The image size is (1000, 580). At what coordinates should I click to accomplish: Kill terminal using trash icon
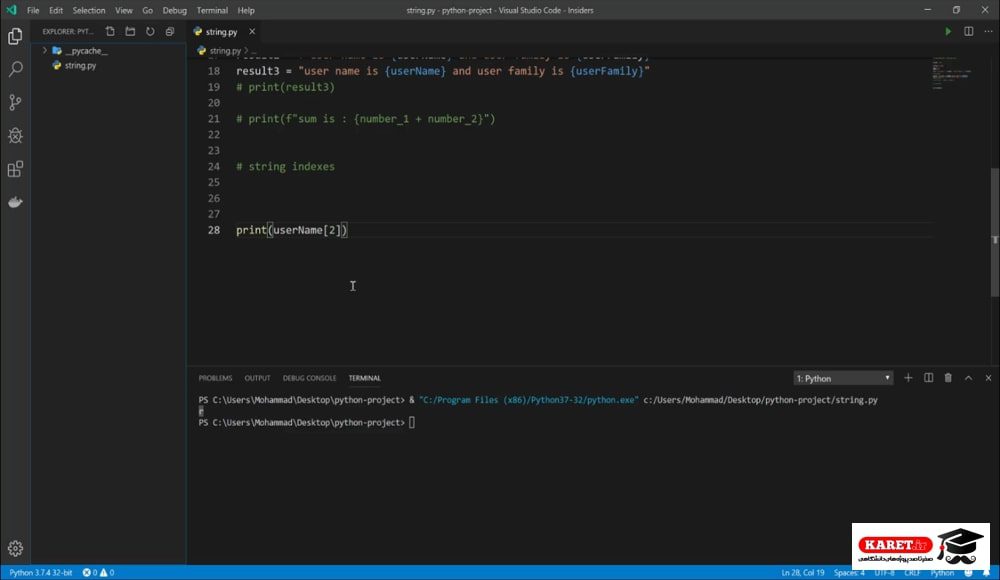948,378
